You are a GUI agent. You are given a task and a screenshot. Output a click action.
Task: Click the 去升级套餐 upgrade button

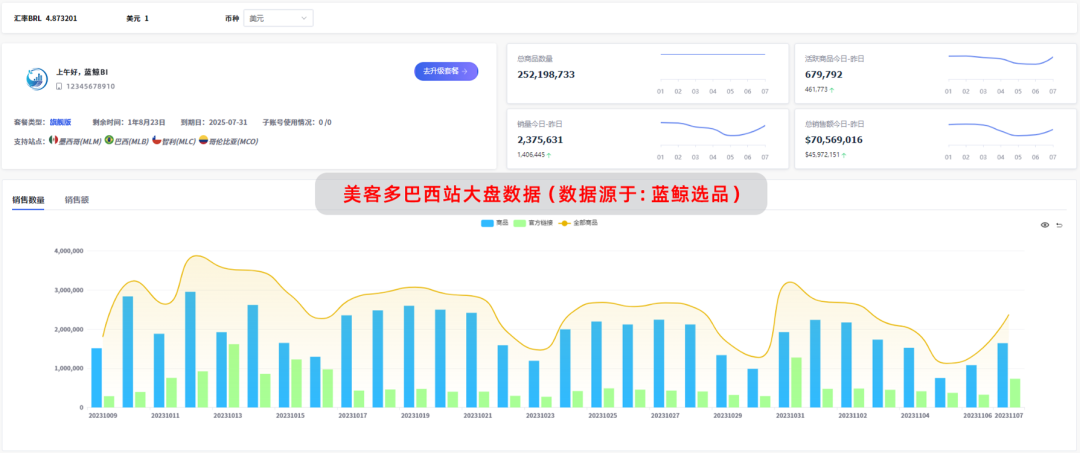click(446, 71)
